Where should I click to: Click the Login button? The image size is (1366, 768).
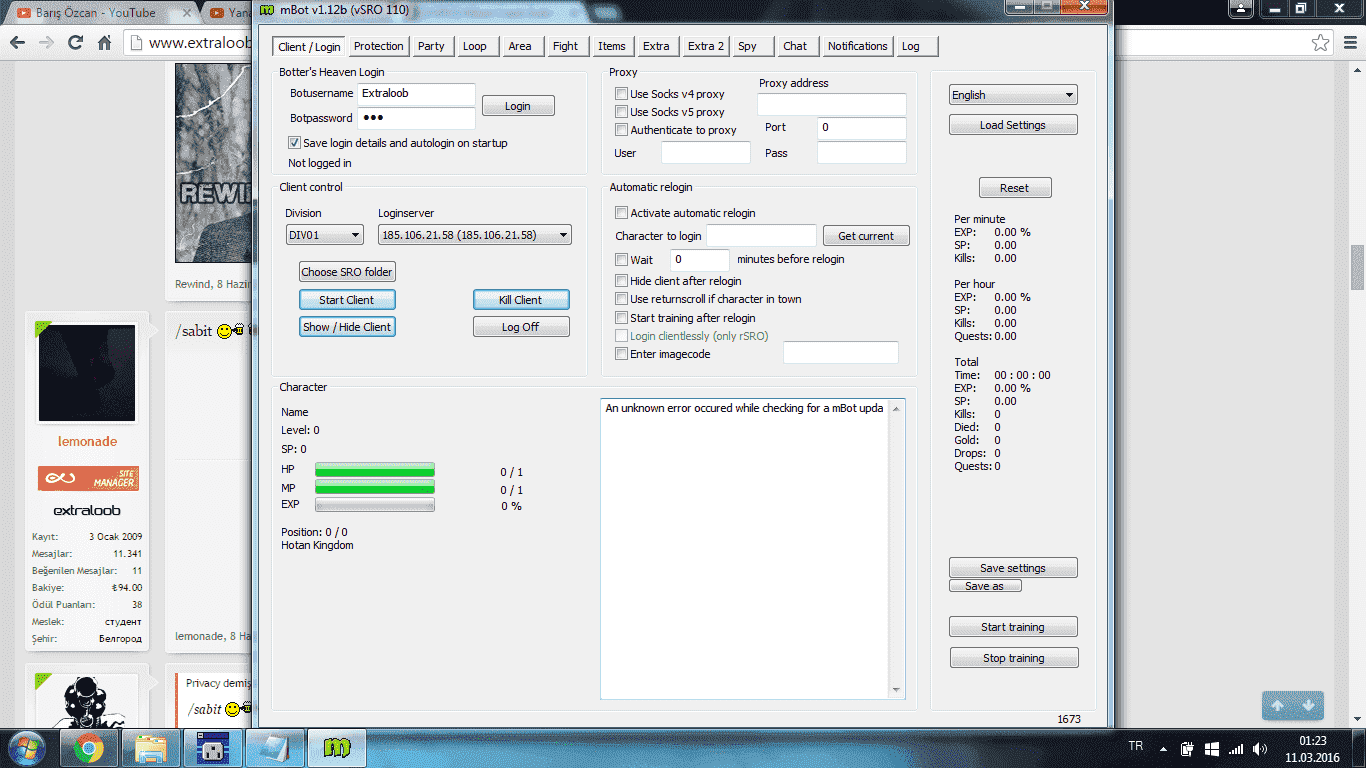pyautogui.click(x=518, y=106)
